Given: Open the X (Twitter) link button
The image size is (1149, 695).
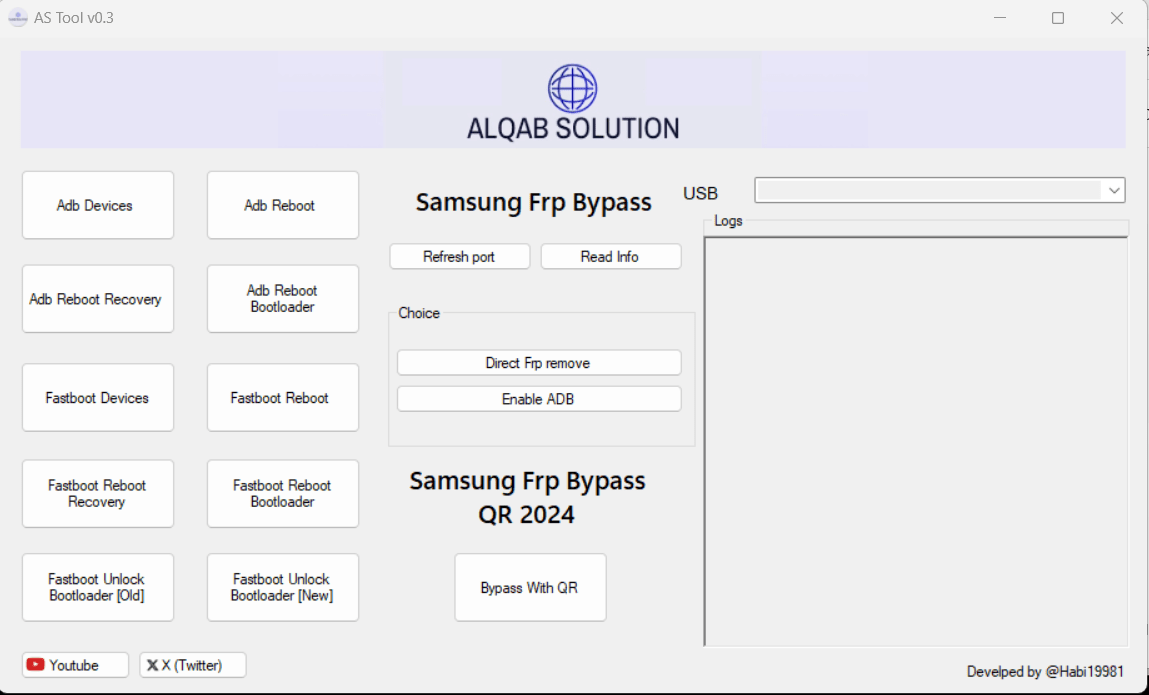Looking at the screenshot, I should (193, 665).
